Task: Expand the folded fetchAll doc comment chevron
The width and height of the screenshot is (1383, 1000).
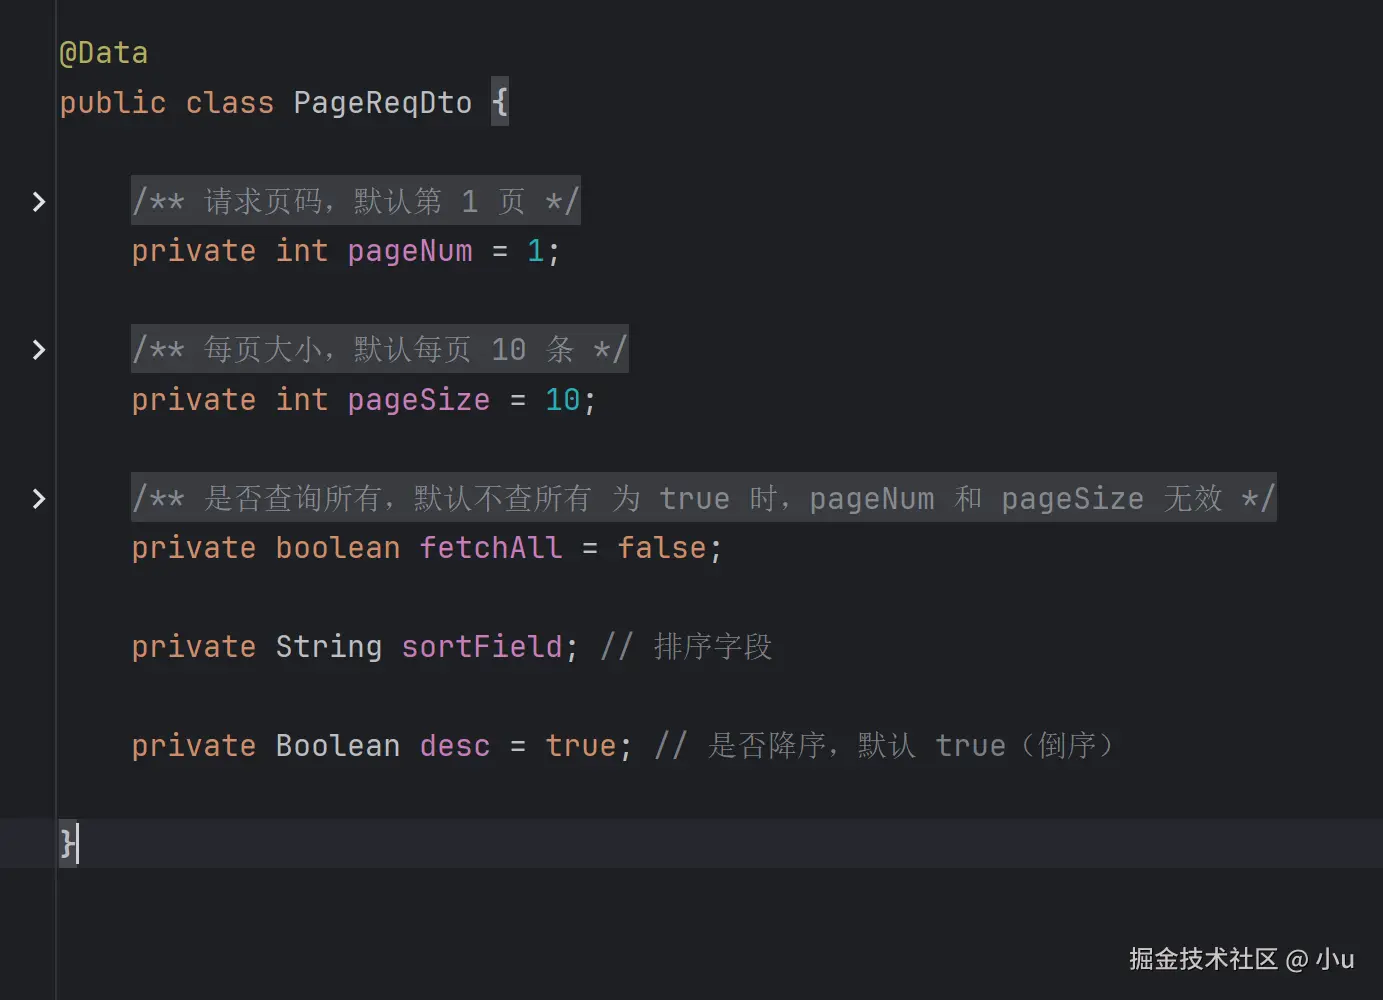Action: [39, 499]
